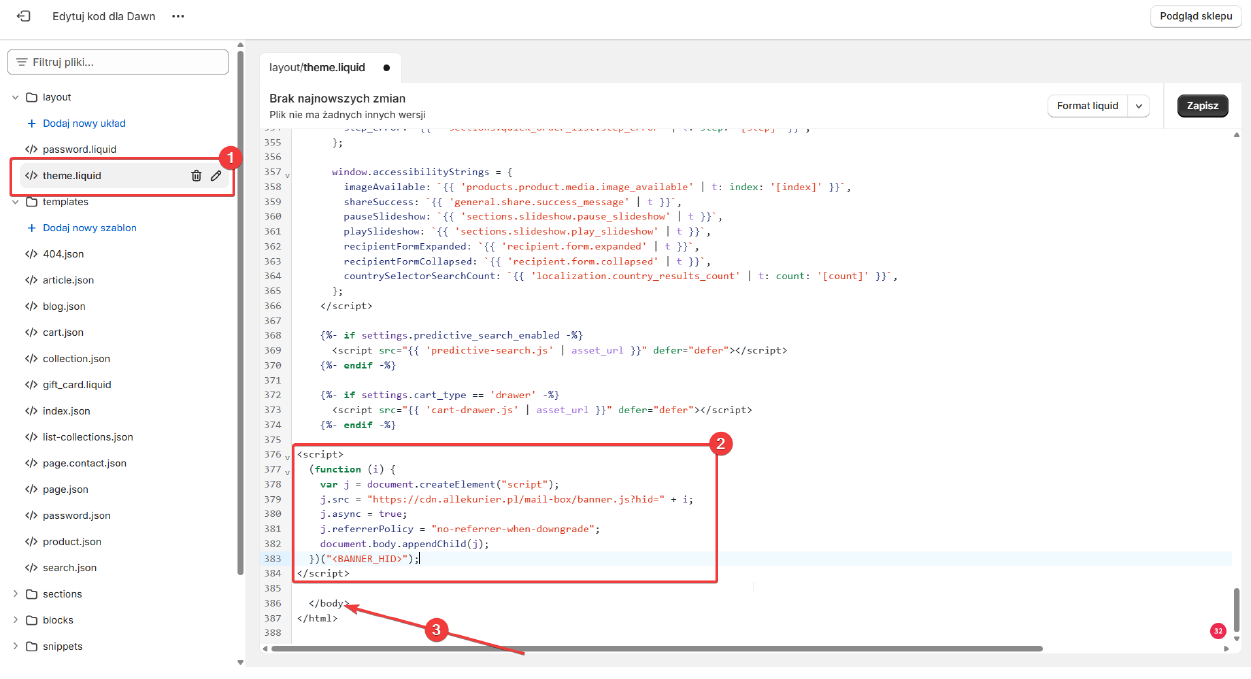1251x679 pixels.
Task: Exit the code editor using the back icon
Action: coord(24,16)
